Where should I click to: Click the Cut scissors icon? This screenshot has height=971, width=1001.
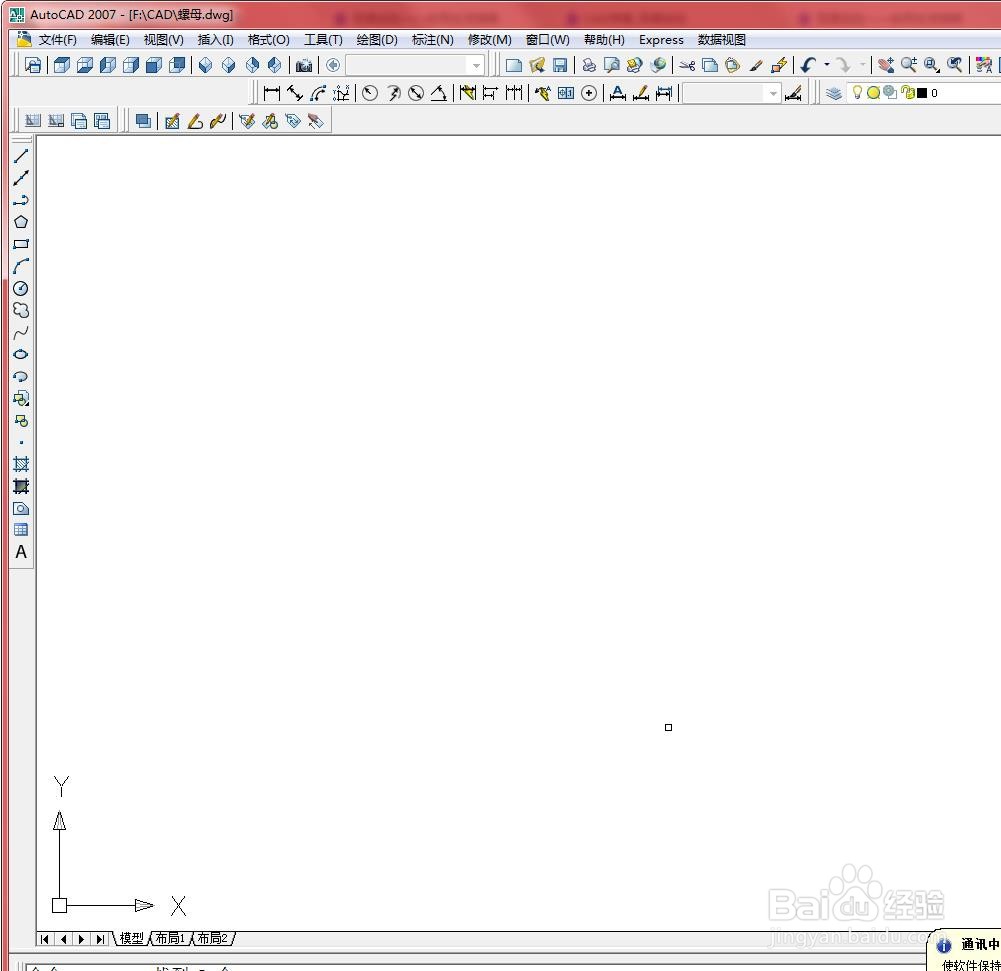point(687,65)
